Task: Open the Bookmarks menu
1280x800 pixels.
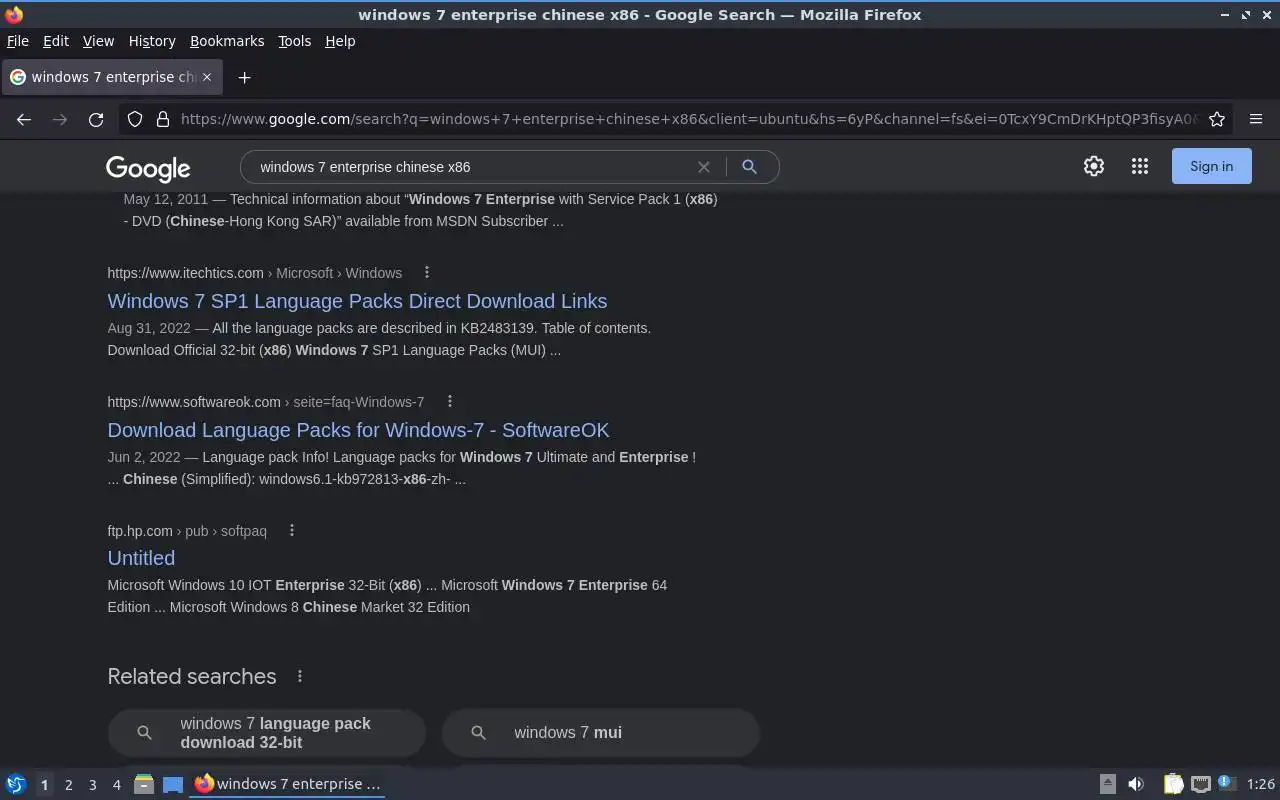Action: pyautogui.click(x=227, y=41)
